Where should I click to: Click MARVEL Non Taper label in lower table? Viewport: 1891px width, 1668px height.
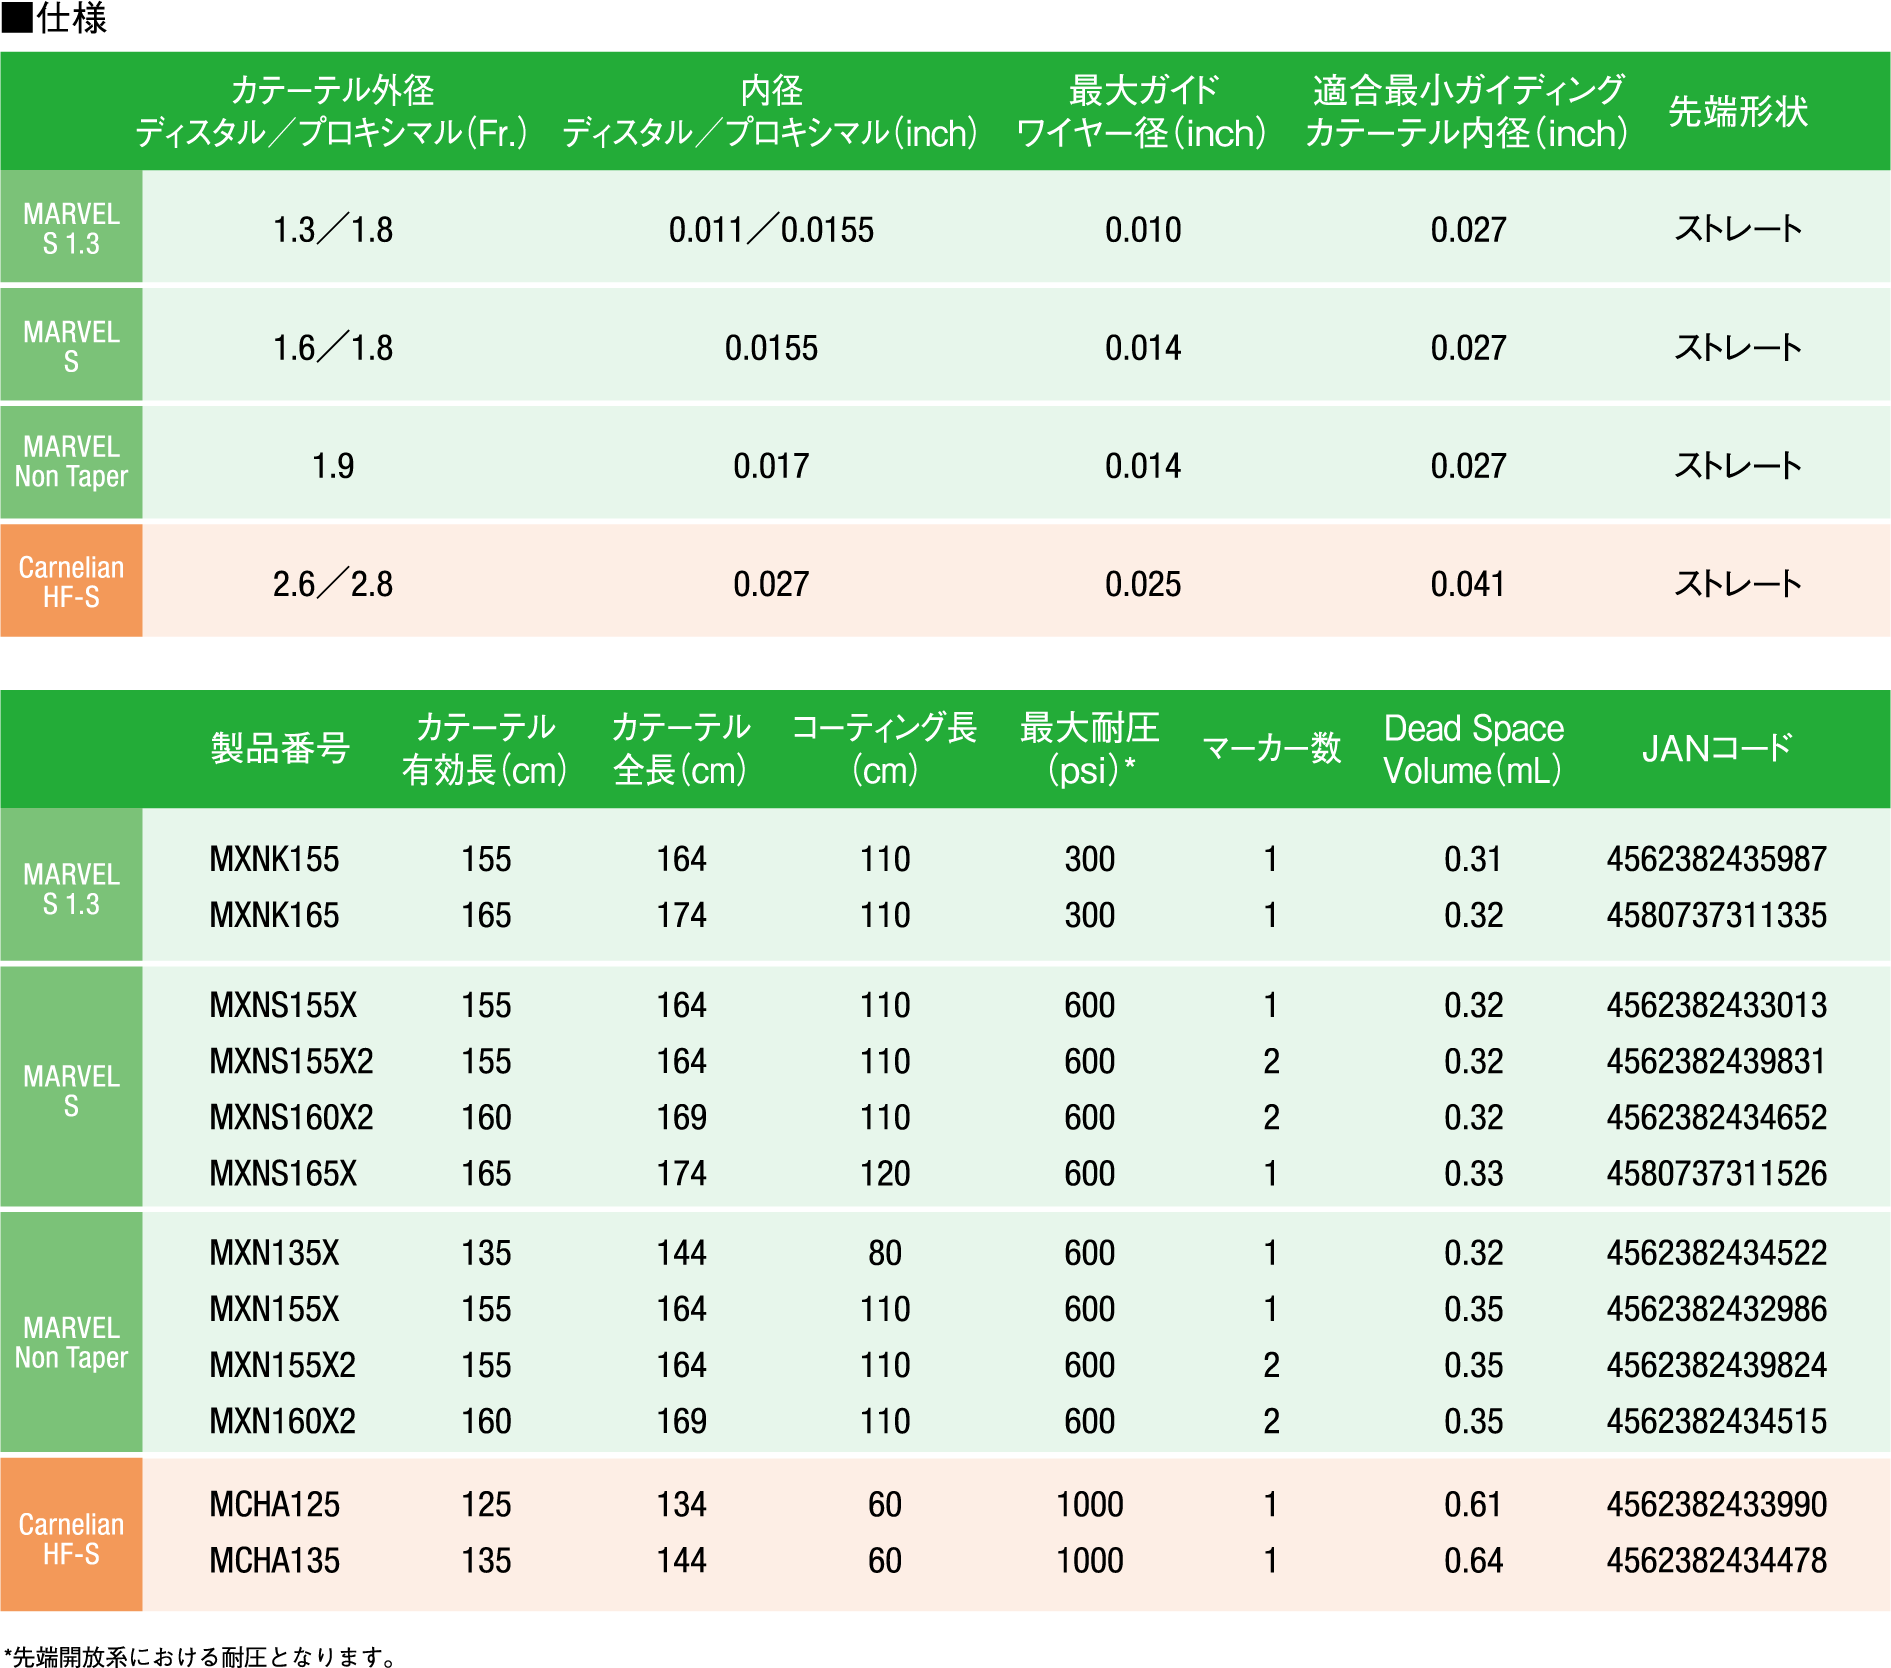71,1342
